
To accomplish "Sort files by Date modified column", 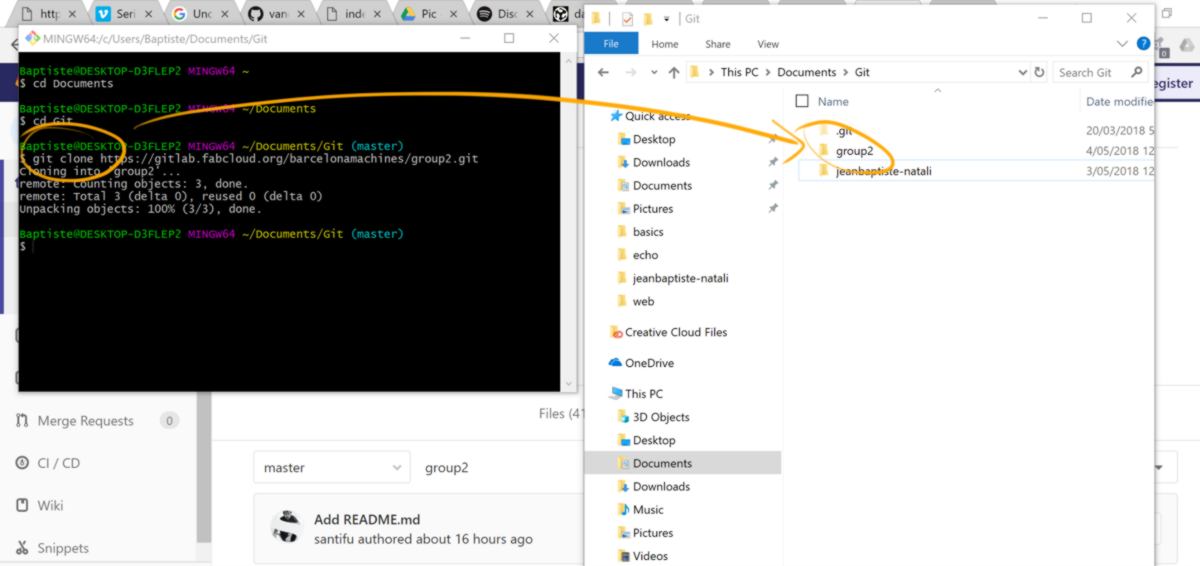I will coord(1119,101).
